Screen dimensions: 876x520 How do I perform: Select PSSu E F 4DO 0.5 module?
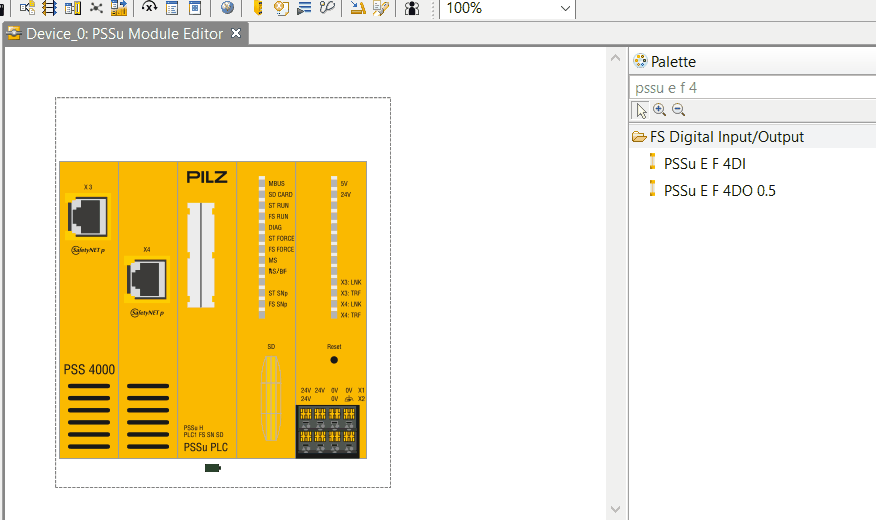[720, 190]
